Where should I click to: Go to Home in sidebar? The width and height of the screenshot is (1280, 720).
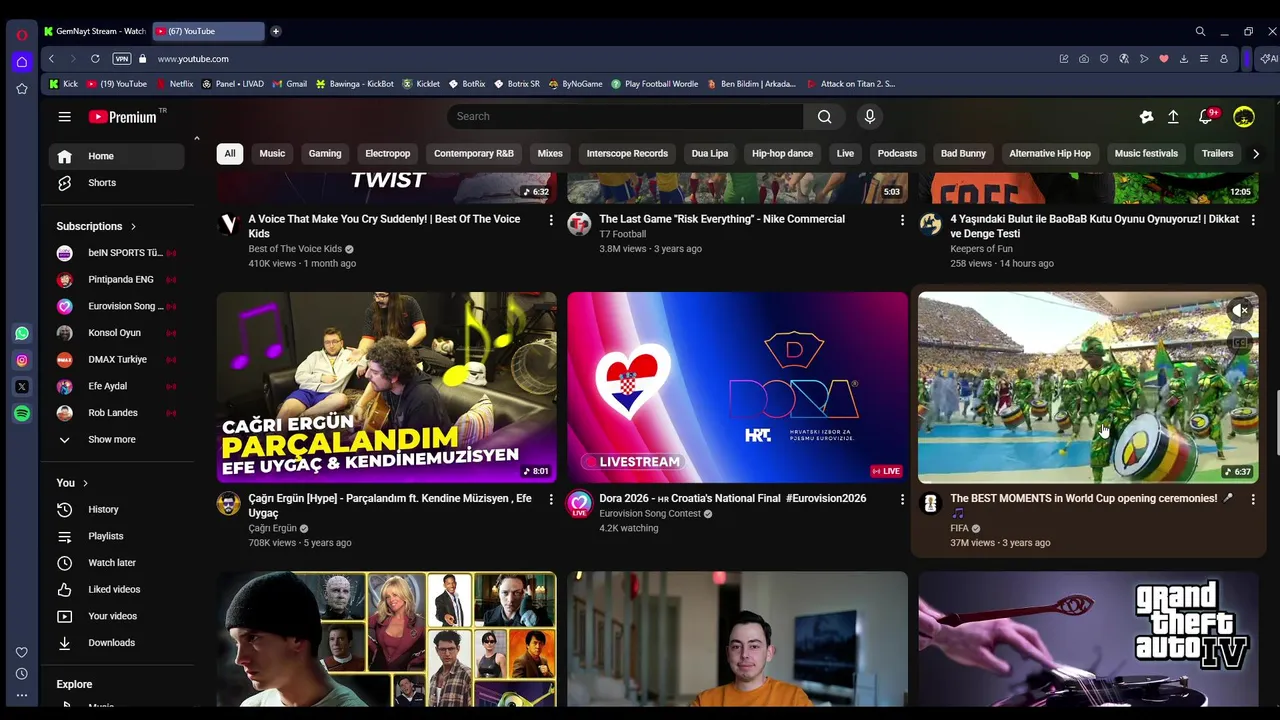pos(116,156)
